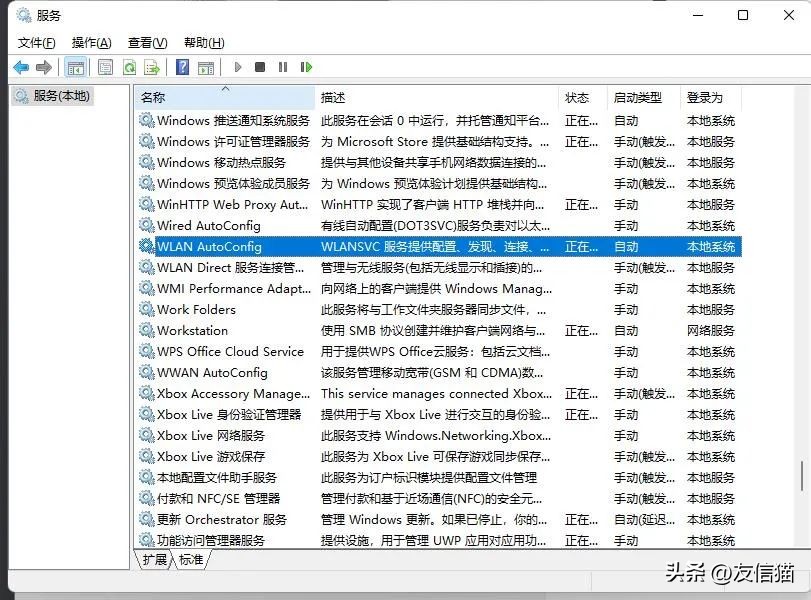This screenshot has width=811, height=600.
Task: Open the 查看(V) menu
Action: click(x=147, y=42)
